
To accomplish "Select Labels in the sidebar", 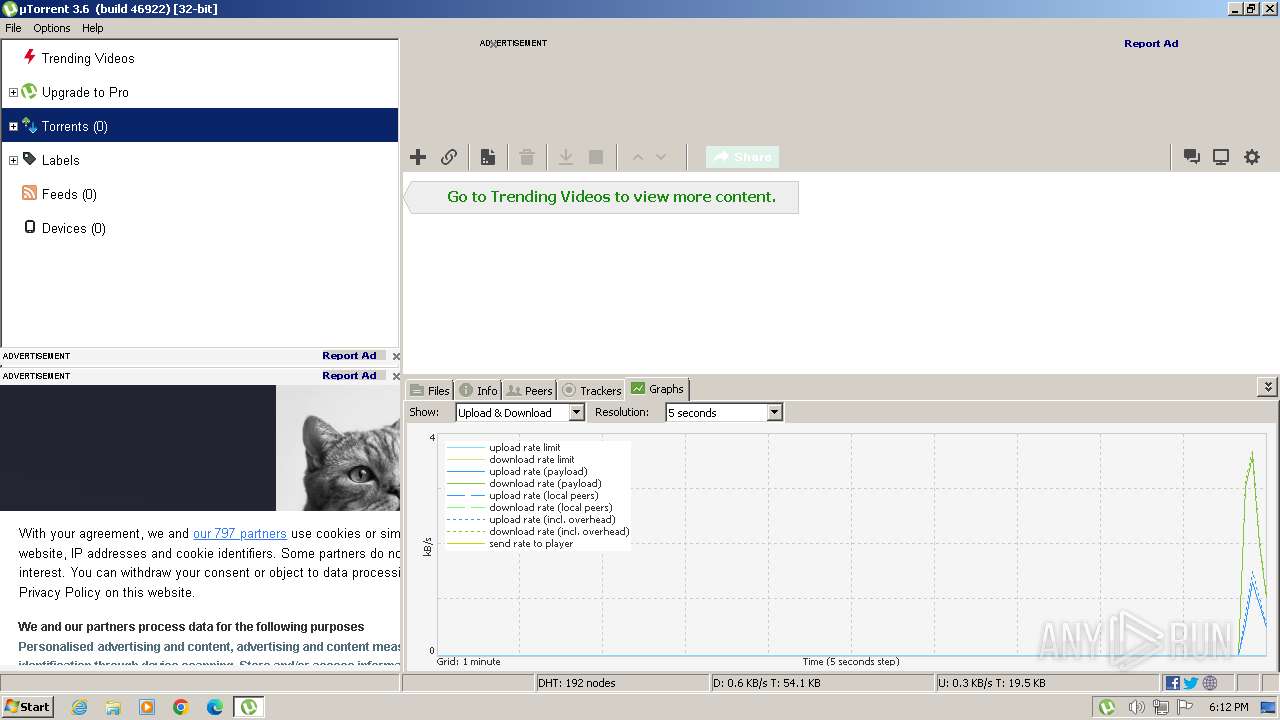I will coord(60,160).
